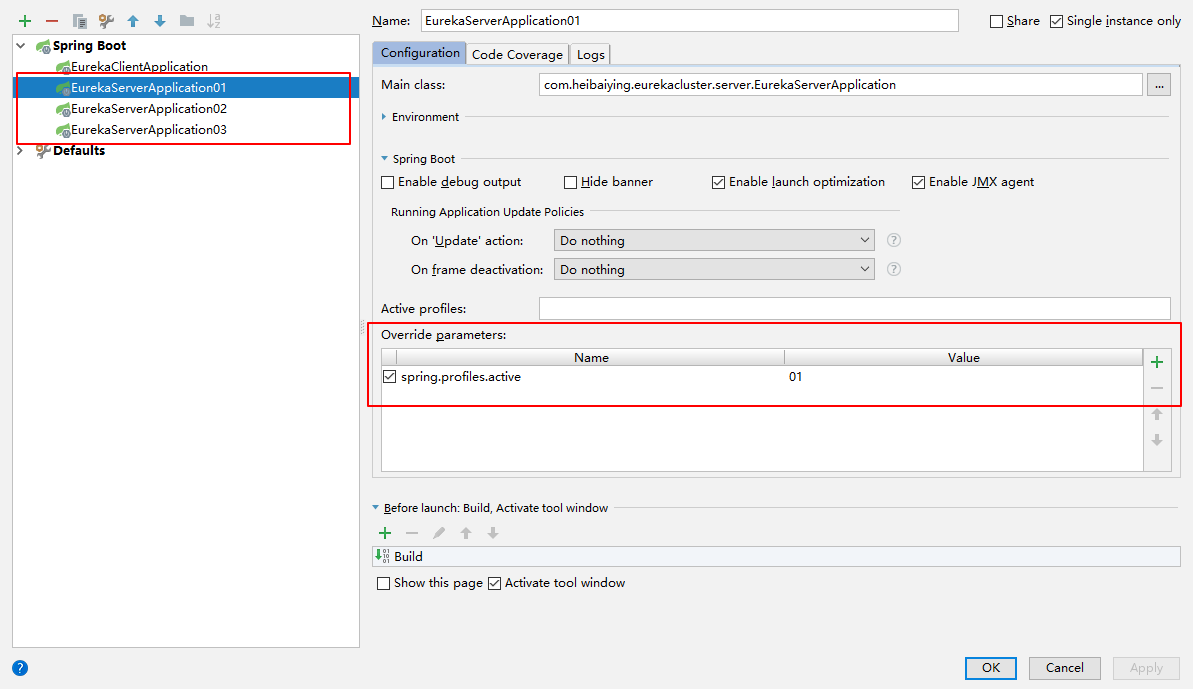Switch to the Logs tab
Image resolution: width=1193 pixels, height=689 pixels.
point(590,54)
